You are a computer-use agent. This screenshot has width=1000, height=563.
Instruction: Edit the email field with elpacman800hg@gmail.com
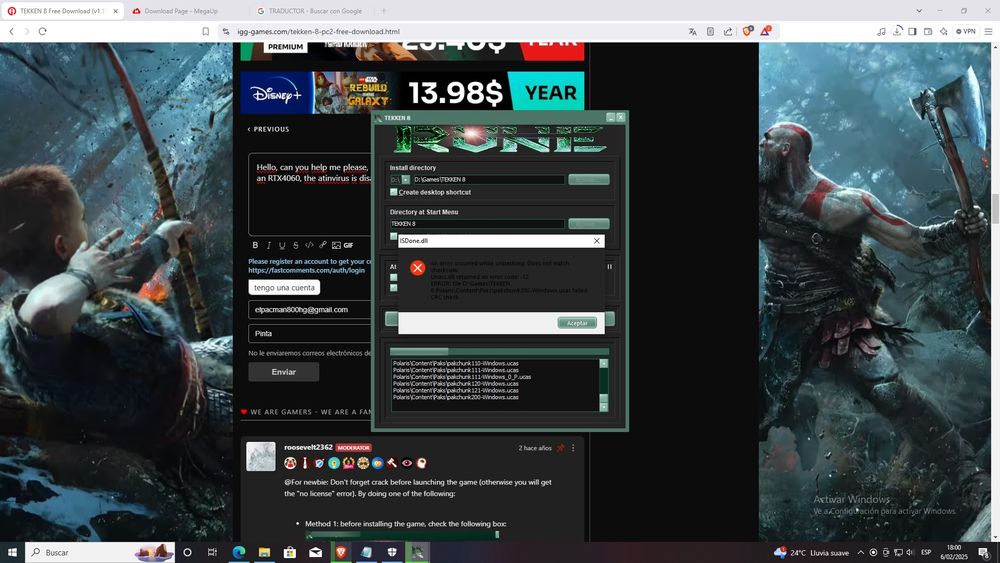click(311, 310)
